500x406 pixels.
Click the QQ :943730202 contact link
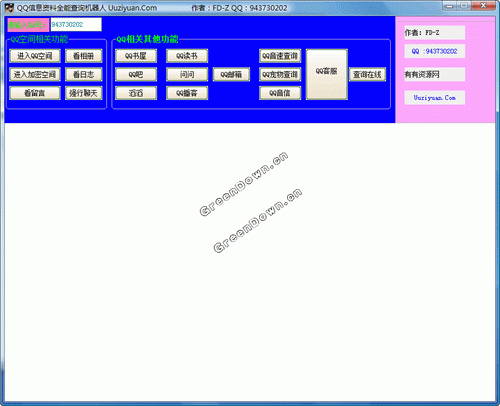pos(435,51)
